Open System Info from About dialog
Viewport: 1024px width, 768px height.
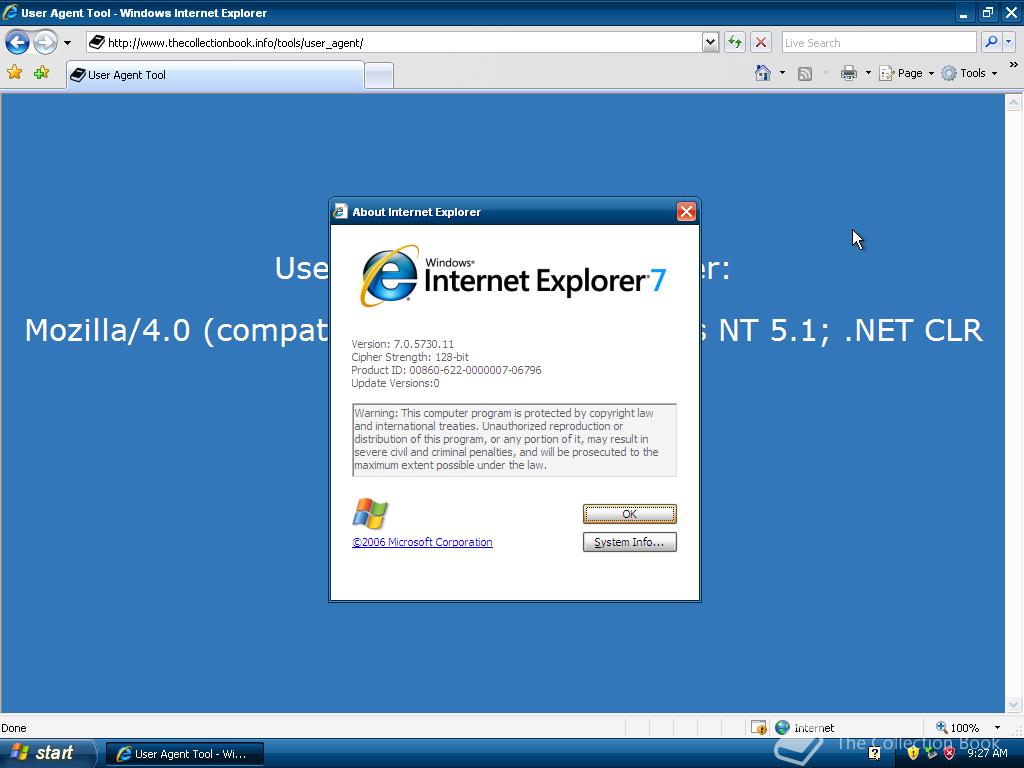coord(630,542)
